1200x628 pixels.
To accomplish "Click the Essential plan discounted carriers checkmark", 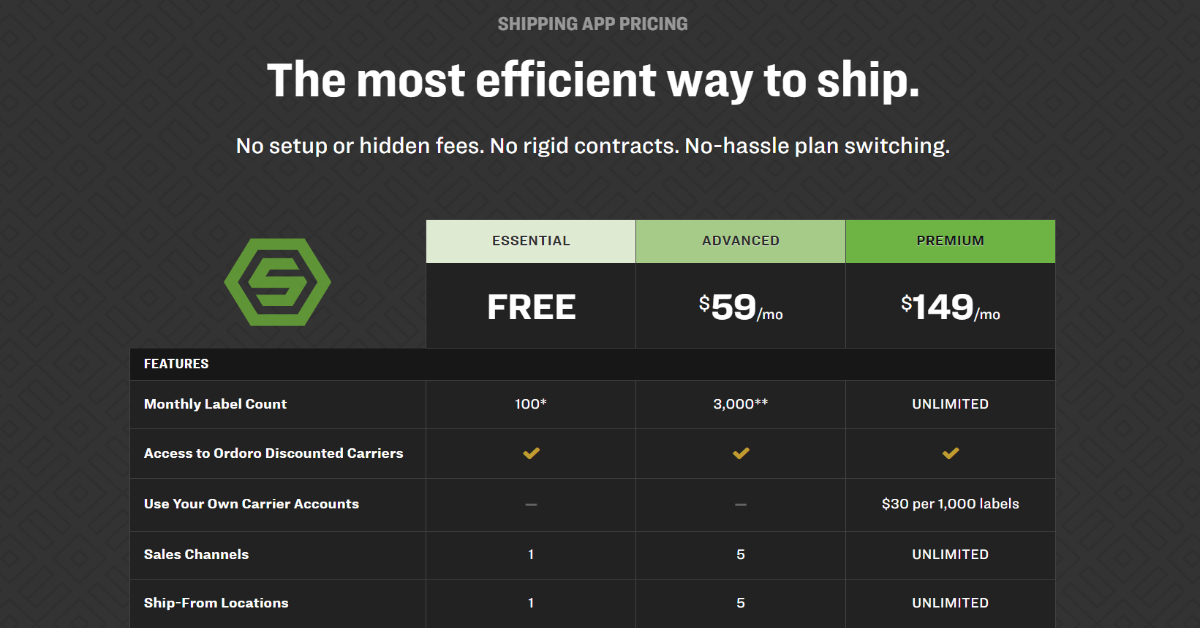I will click(x=531, y=454).
